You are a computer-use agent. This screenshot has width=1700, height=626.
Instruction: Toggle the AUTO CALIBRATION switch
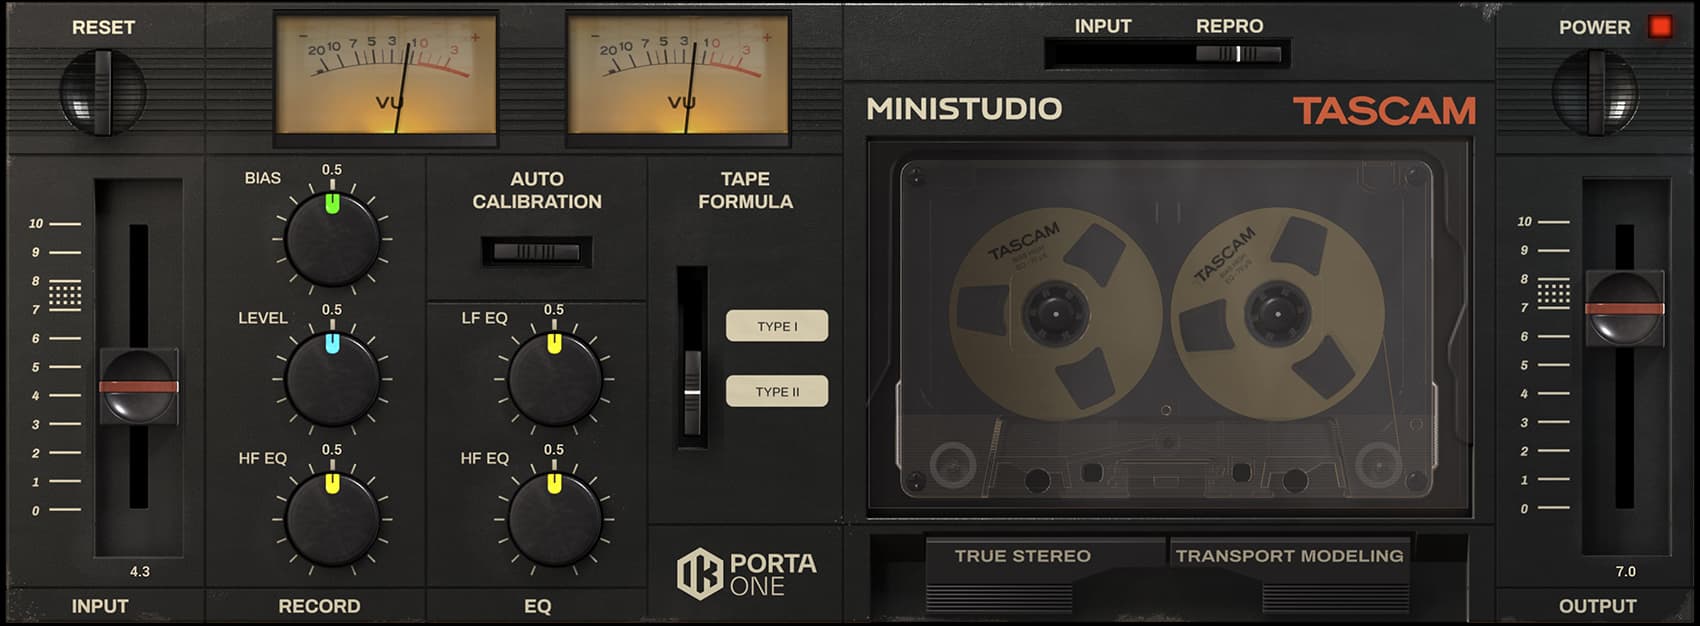[537, 252]
